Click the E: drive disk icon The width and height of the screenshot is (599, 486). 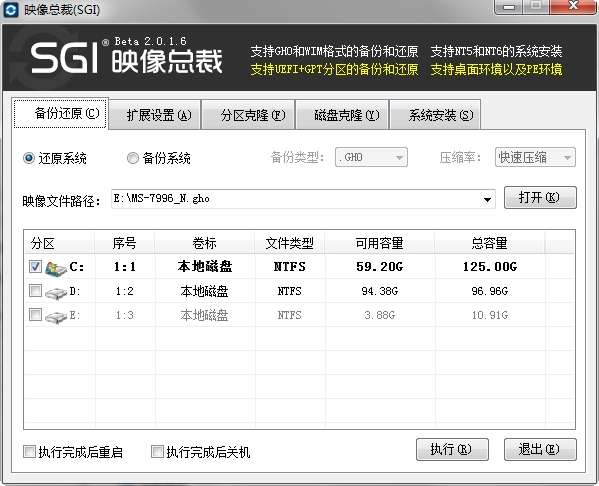tap(56, 317)
